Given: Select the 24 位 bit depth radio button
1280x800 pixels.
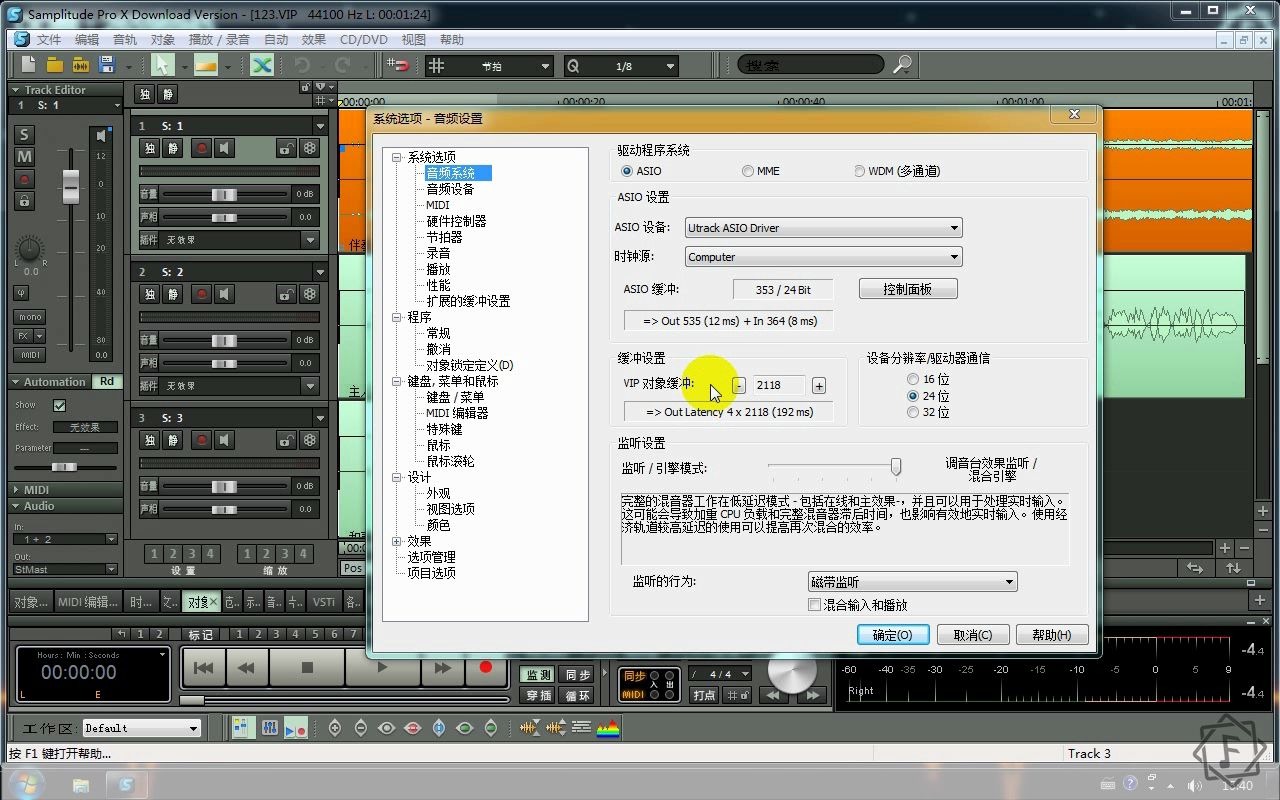Looking at the screenshot, I should (911, 396).
